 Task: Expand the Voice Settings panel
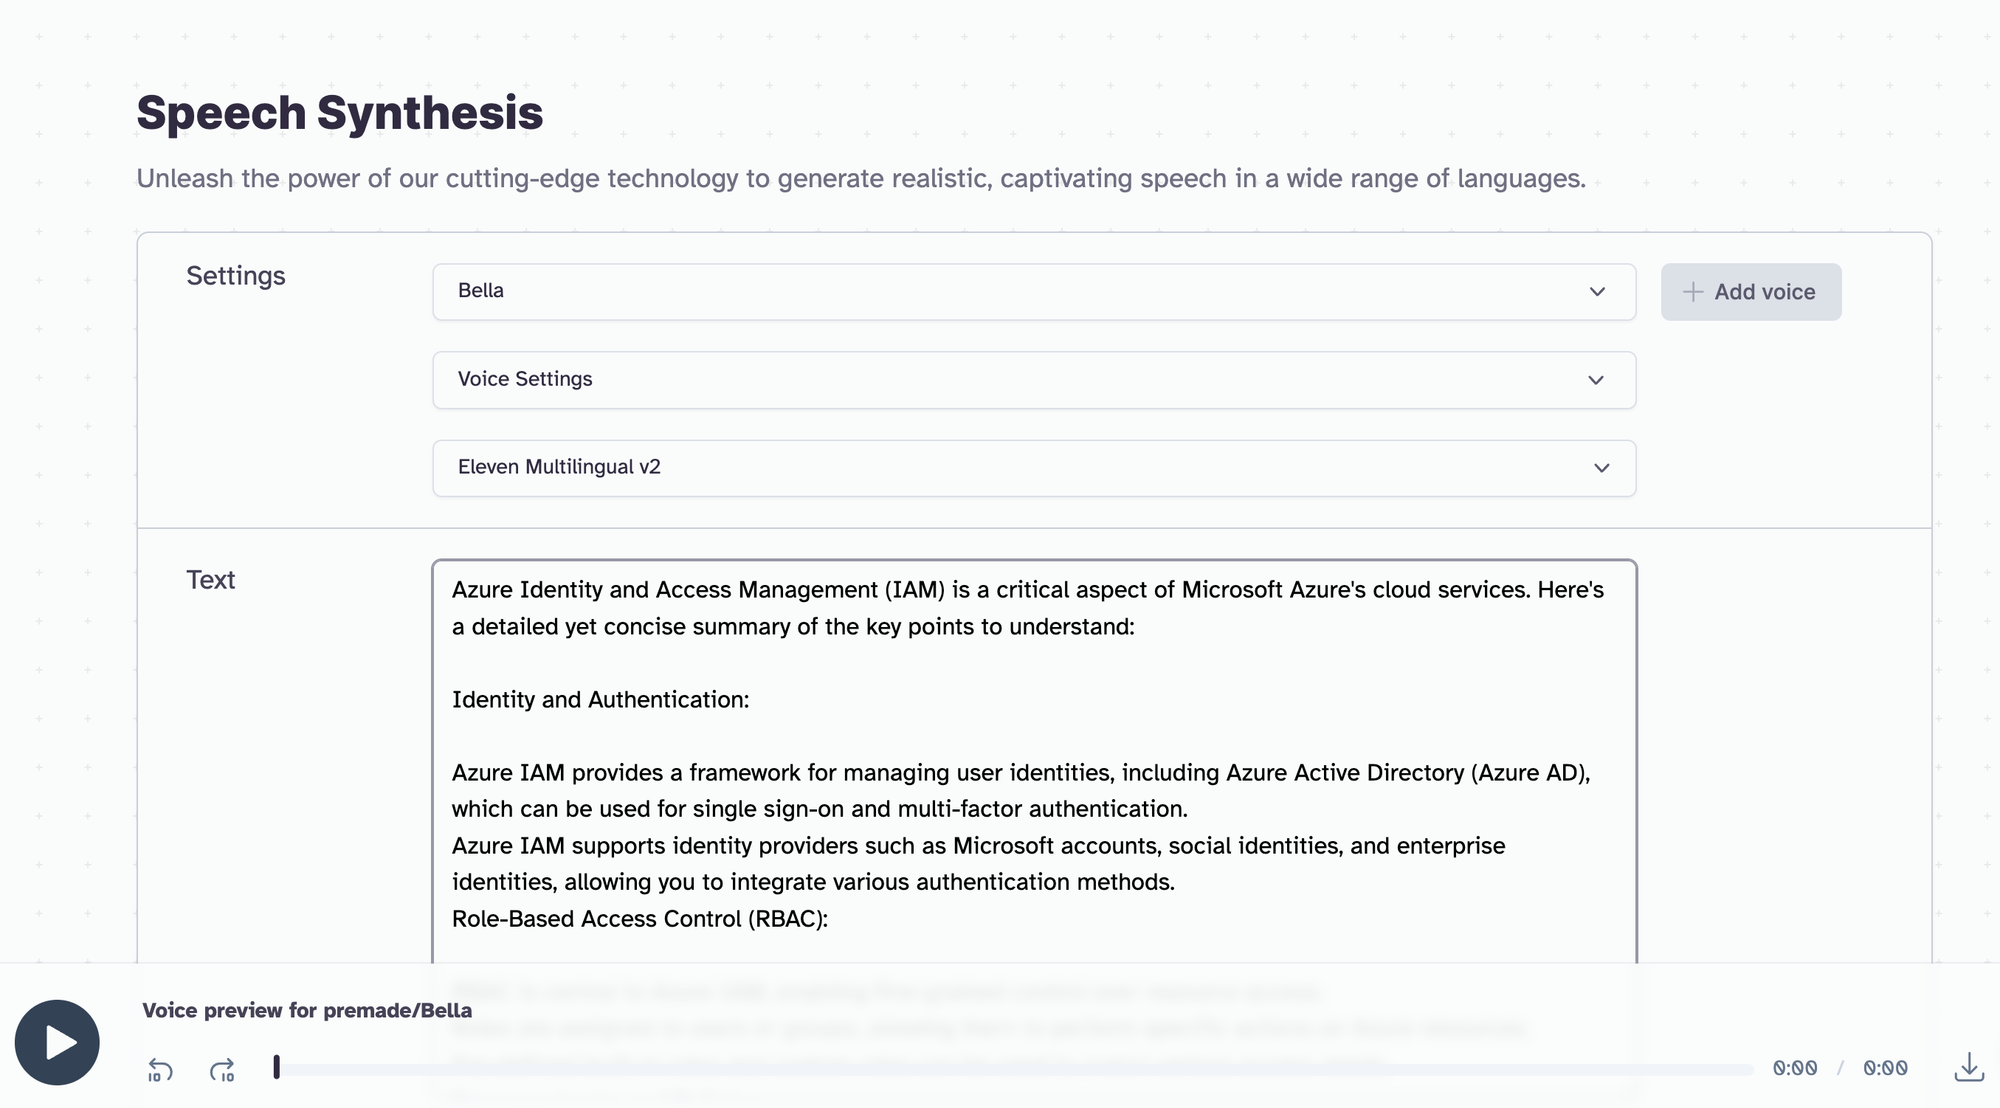click(1000, 380)
